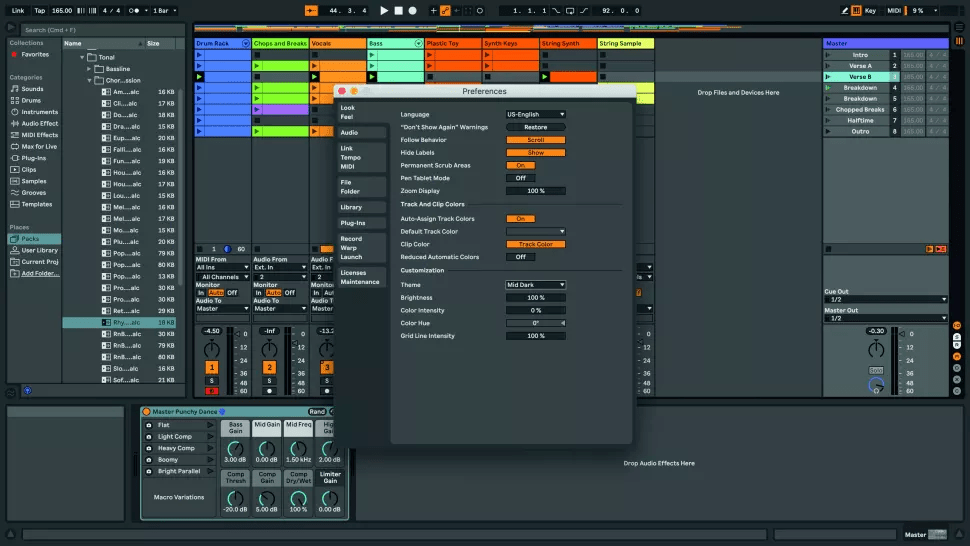Enable Pen Tablet Mode toggle
This screenshot has height=546, width=970.
(520, 178)
